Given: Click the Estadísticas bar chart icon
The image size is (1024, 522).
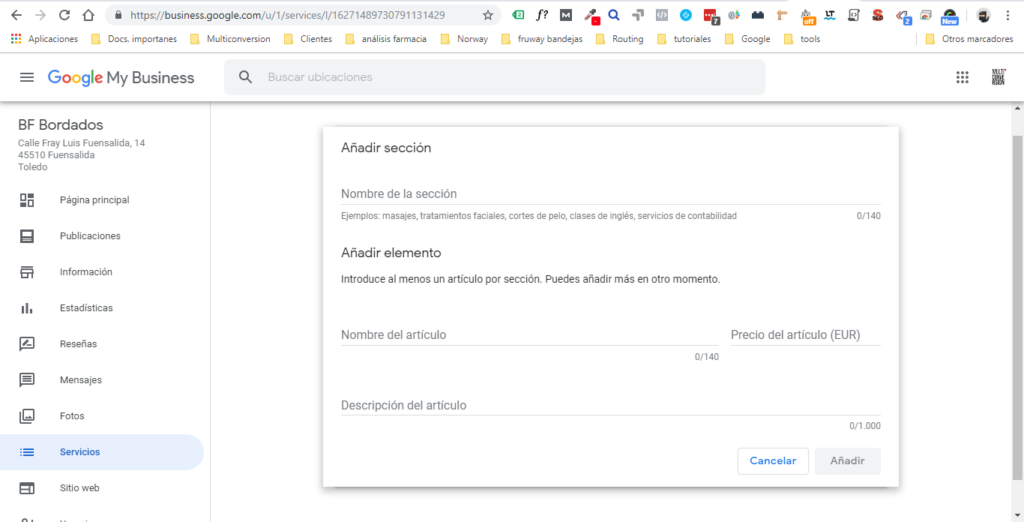Looking at the screenshot, I should point(27,308).
